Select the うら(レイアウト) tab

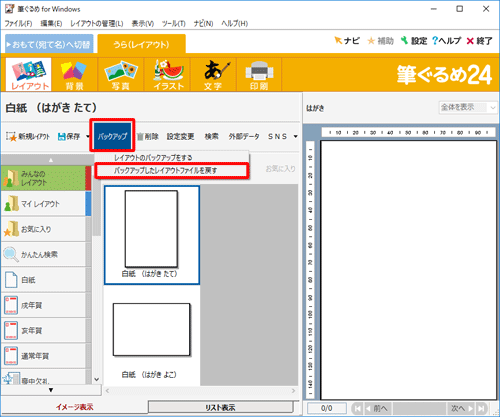141,44
